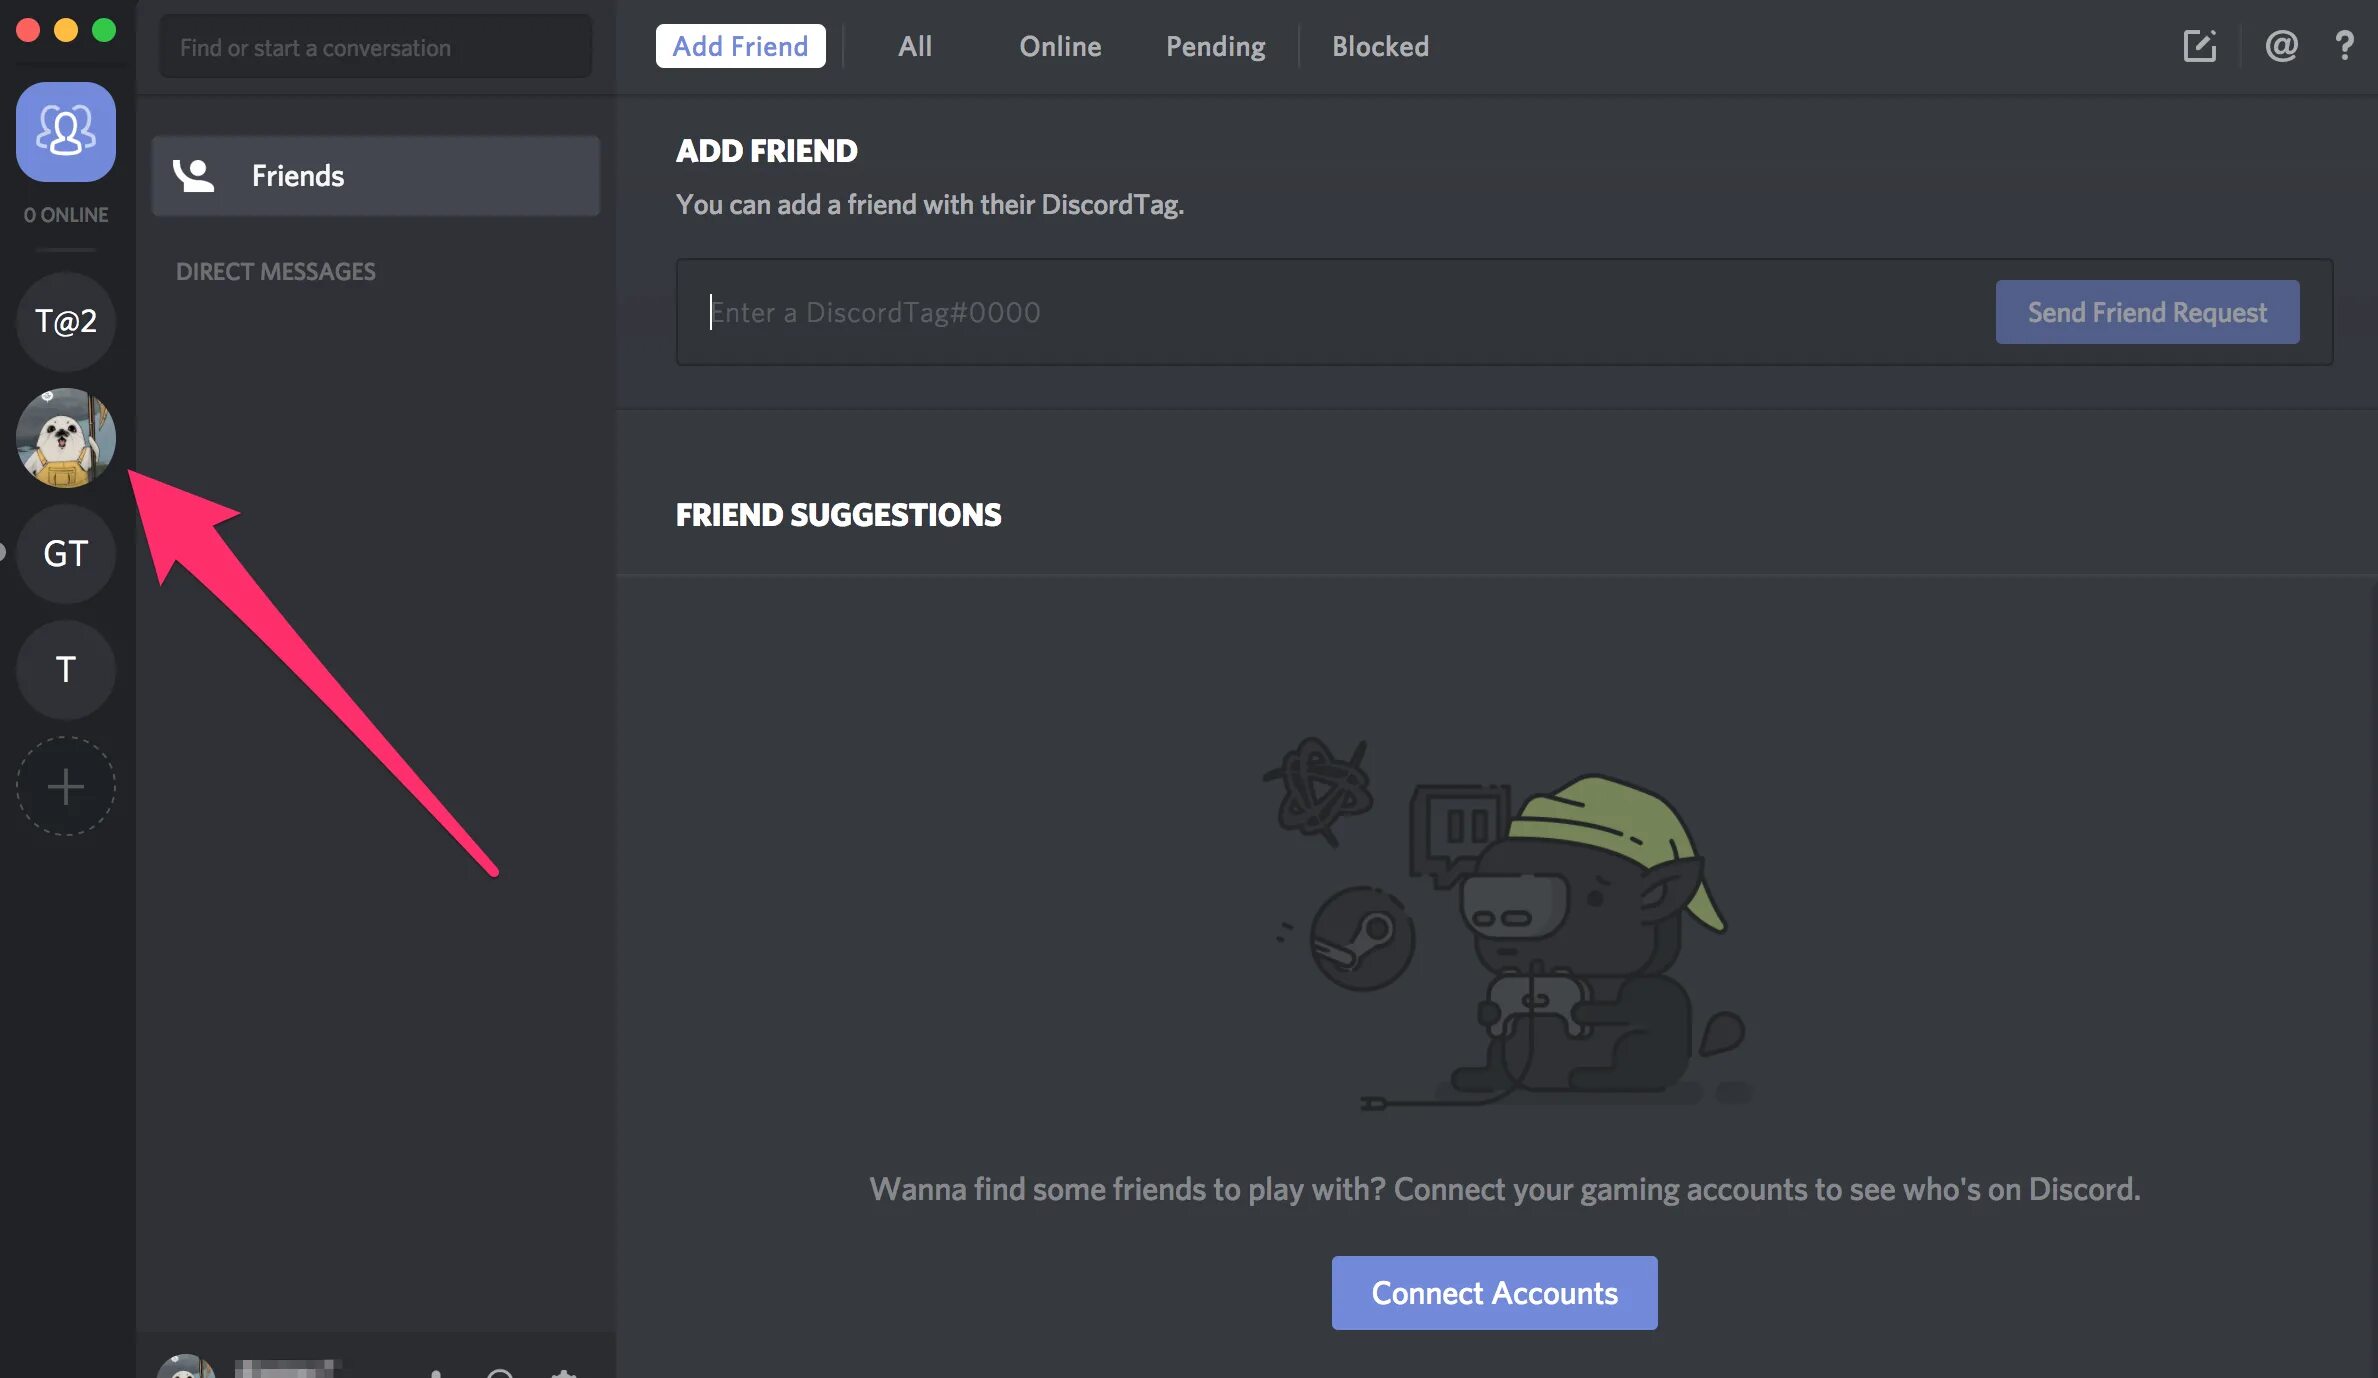Select the Pending requests tab

point(1214,44)
